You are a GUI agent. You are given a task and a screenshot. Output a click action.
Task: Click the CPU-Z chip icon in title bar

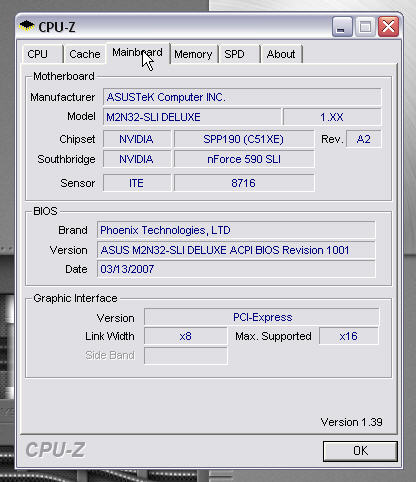27,26
